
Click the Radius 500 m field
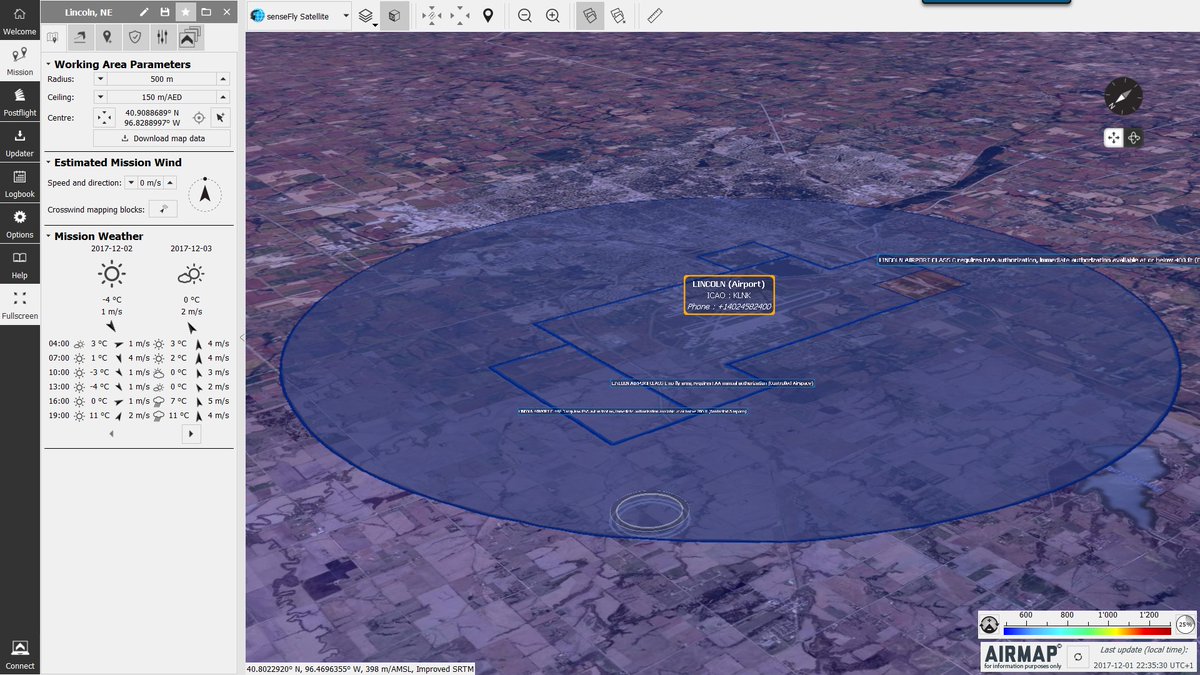coord(162,80)
